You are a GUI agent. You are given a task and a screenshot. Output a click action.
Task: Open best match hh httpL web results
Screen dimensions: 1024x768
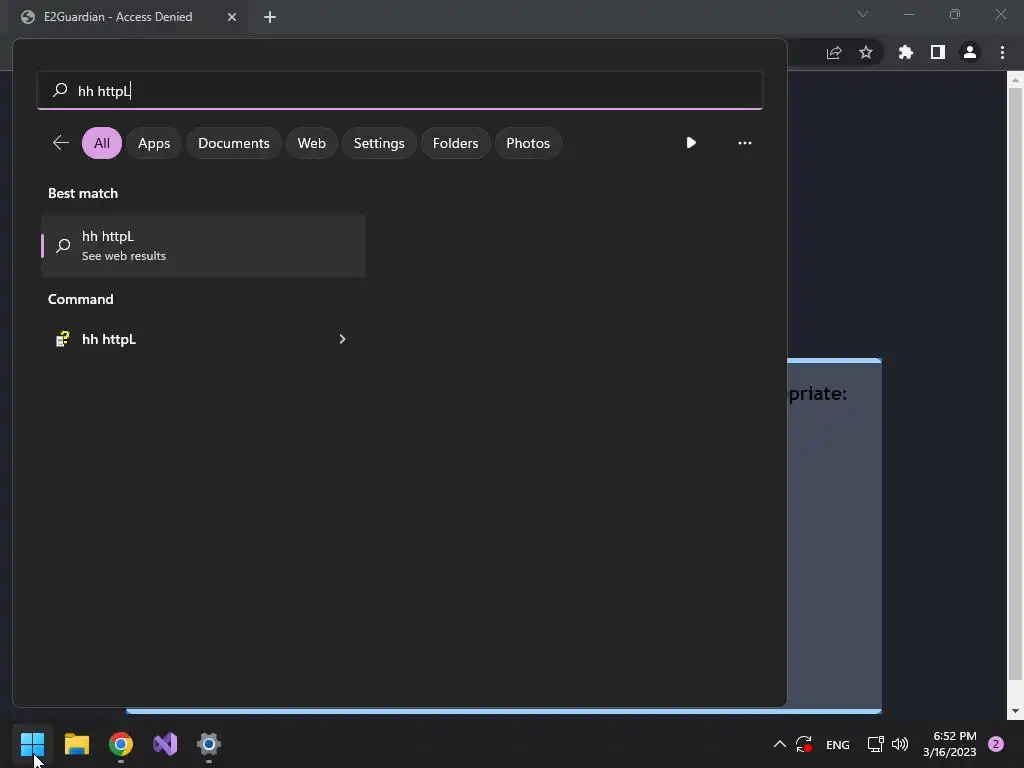203,246
